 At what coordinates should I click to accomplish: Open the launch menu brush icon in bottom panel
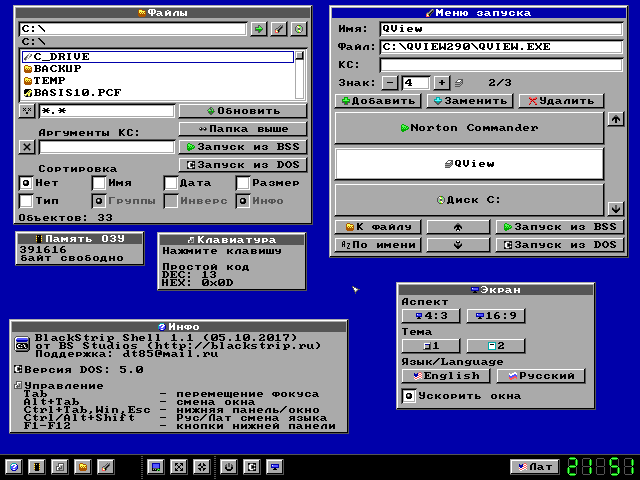point(106,467)
